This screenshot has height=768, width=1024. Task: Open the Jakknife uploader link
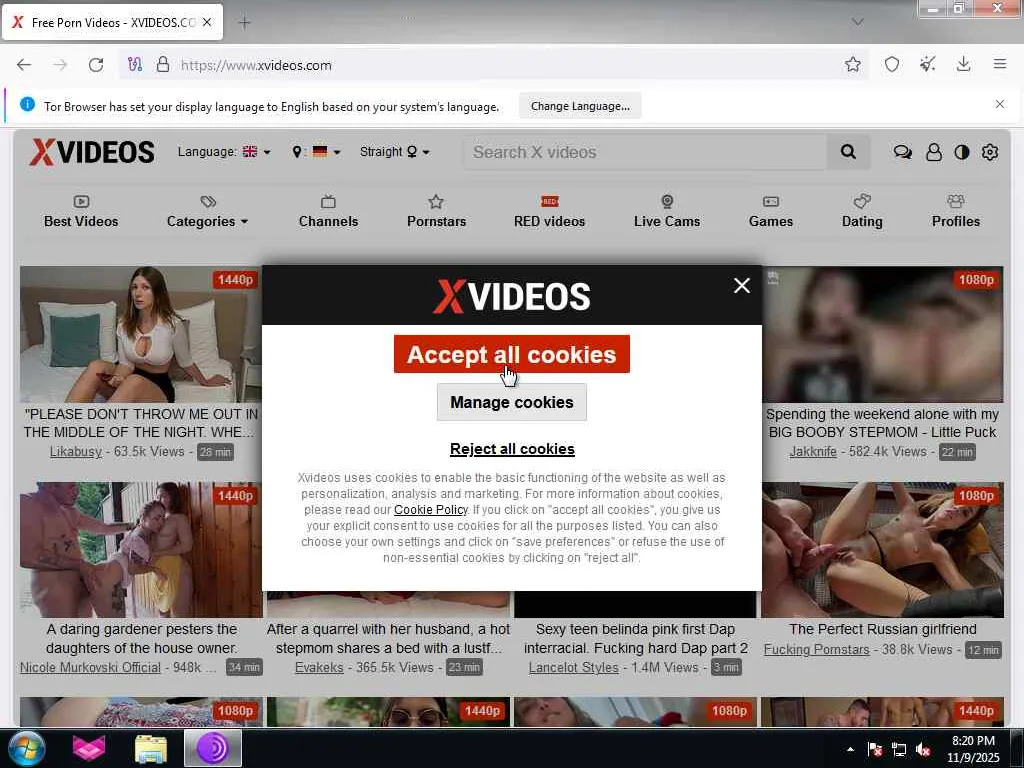point(812,451)
